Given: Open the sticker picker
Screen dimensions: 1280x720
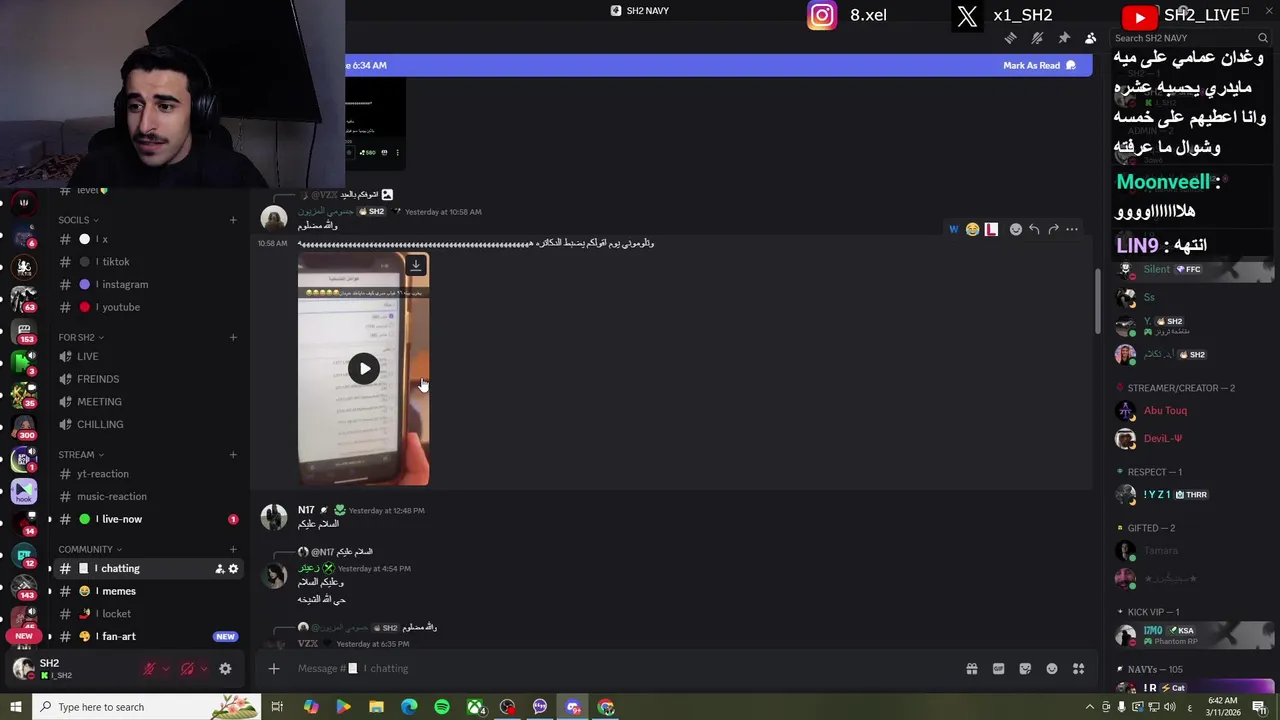Looking at the screenshot, I should (1025, 669).
